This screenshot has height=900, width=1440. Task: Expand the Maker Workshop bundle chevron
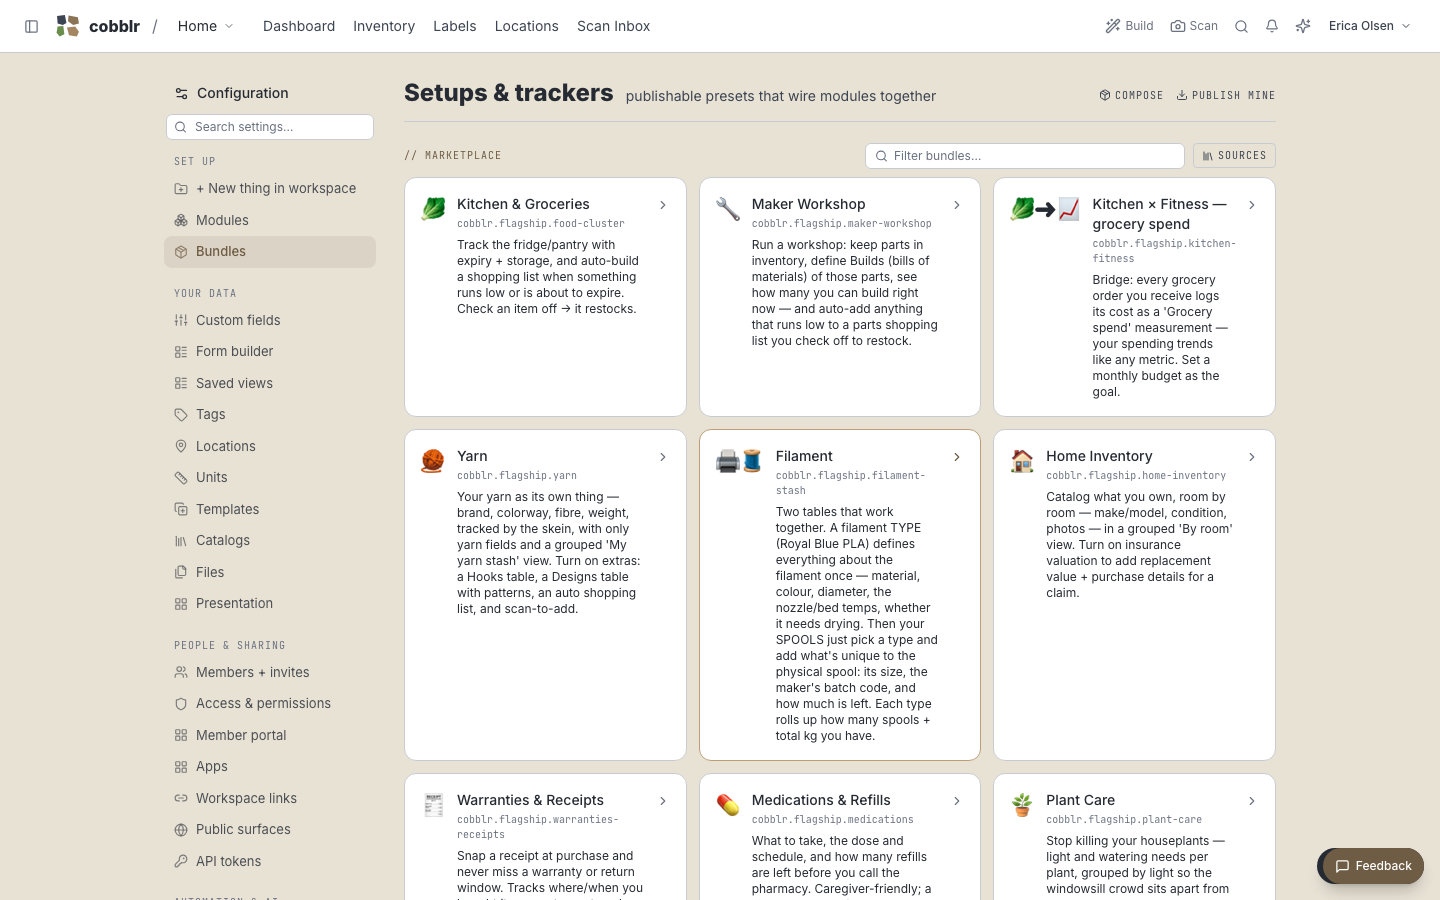[957, 205]
